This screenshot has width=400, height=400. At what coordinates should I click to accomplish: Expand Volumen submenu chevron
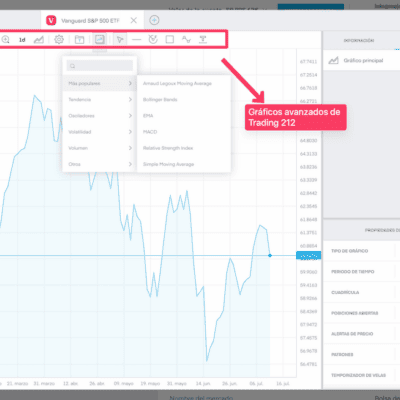coord(130,148)
